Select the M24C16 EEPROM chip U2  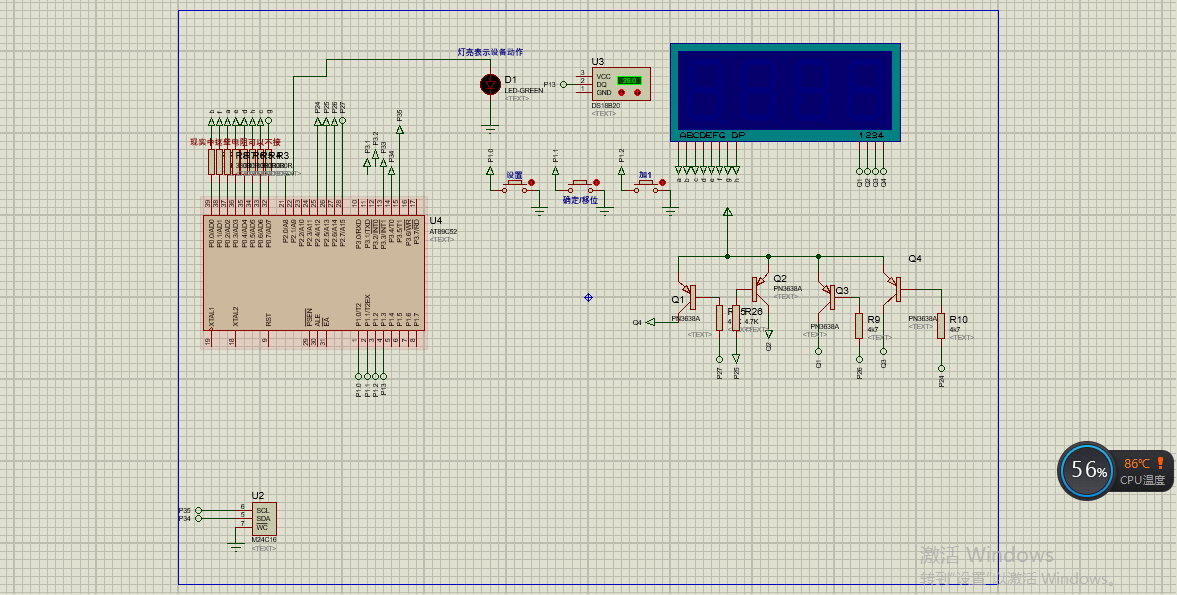pyautogui.click(x=263, y=518)
